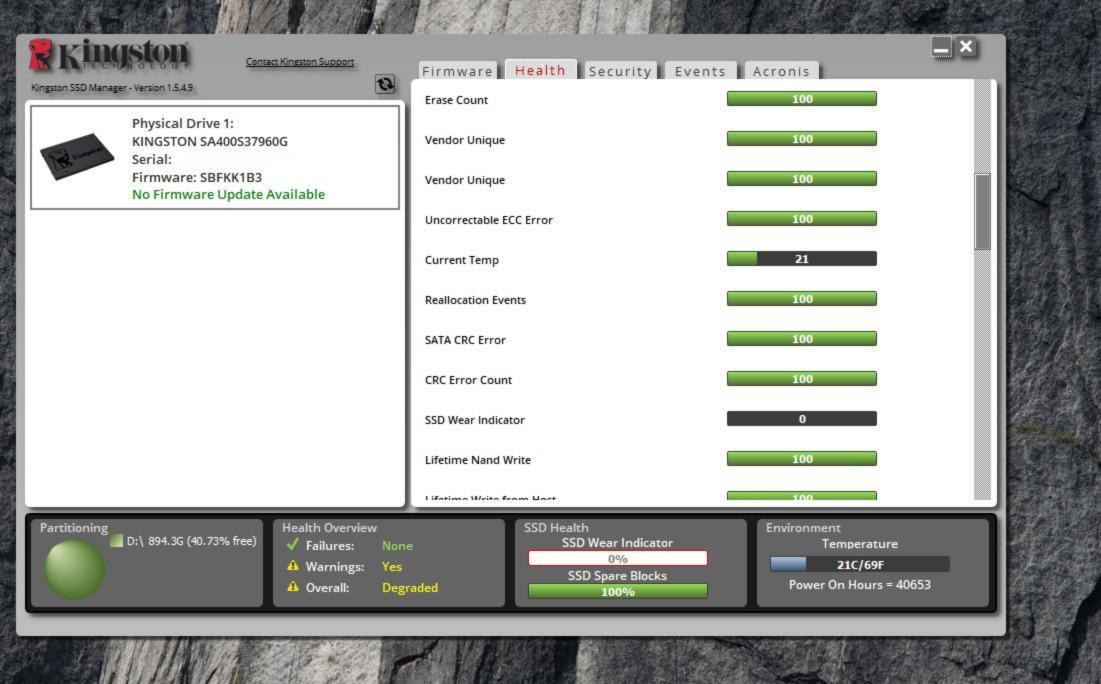Click the Current Temp bar showing 21
The width and height of the screenshot is (1101, 684).
coord(801,259)
